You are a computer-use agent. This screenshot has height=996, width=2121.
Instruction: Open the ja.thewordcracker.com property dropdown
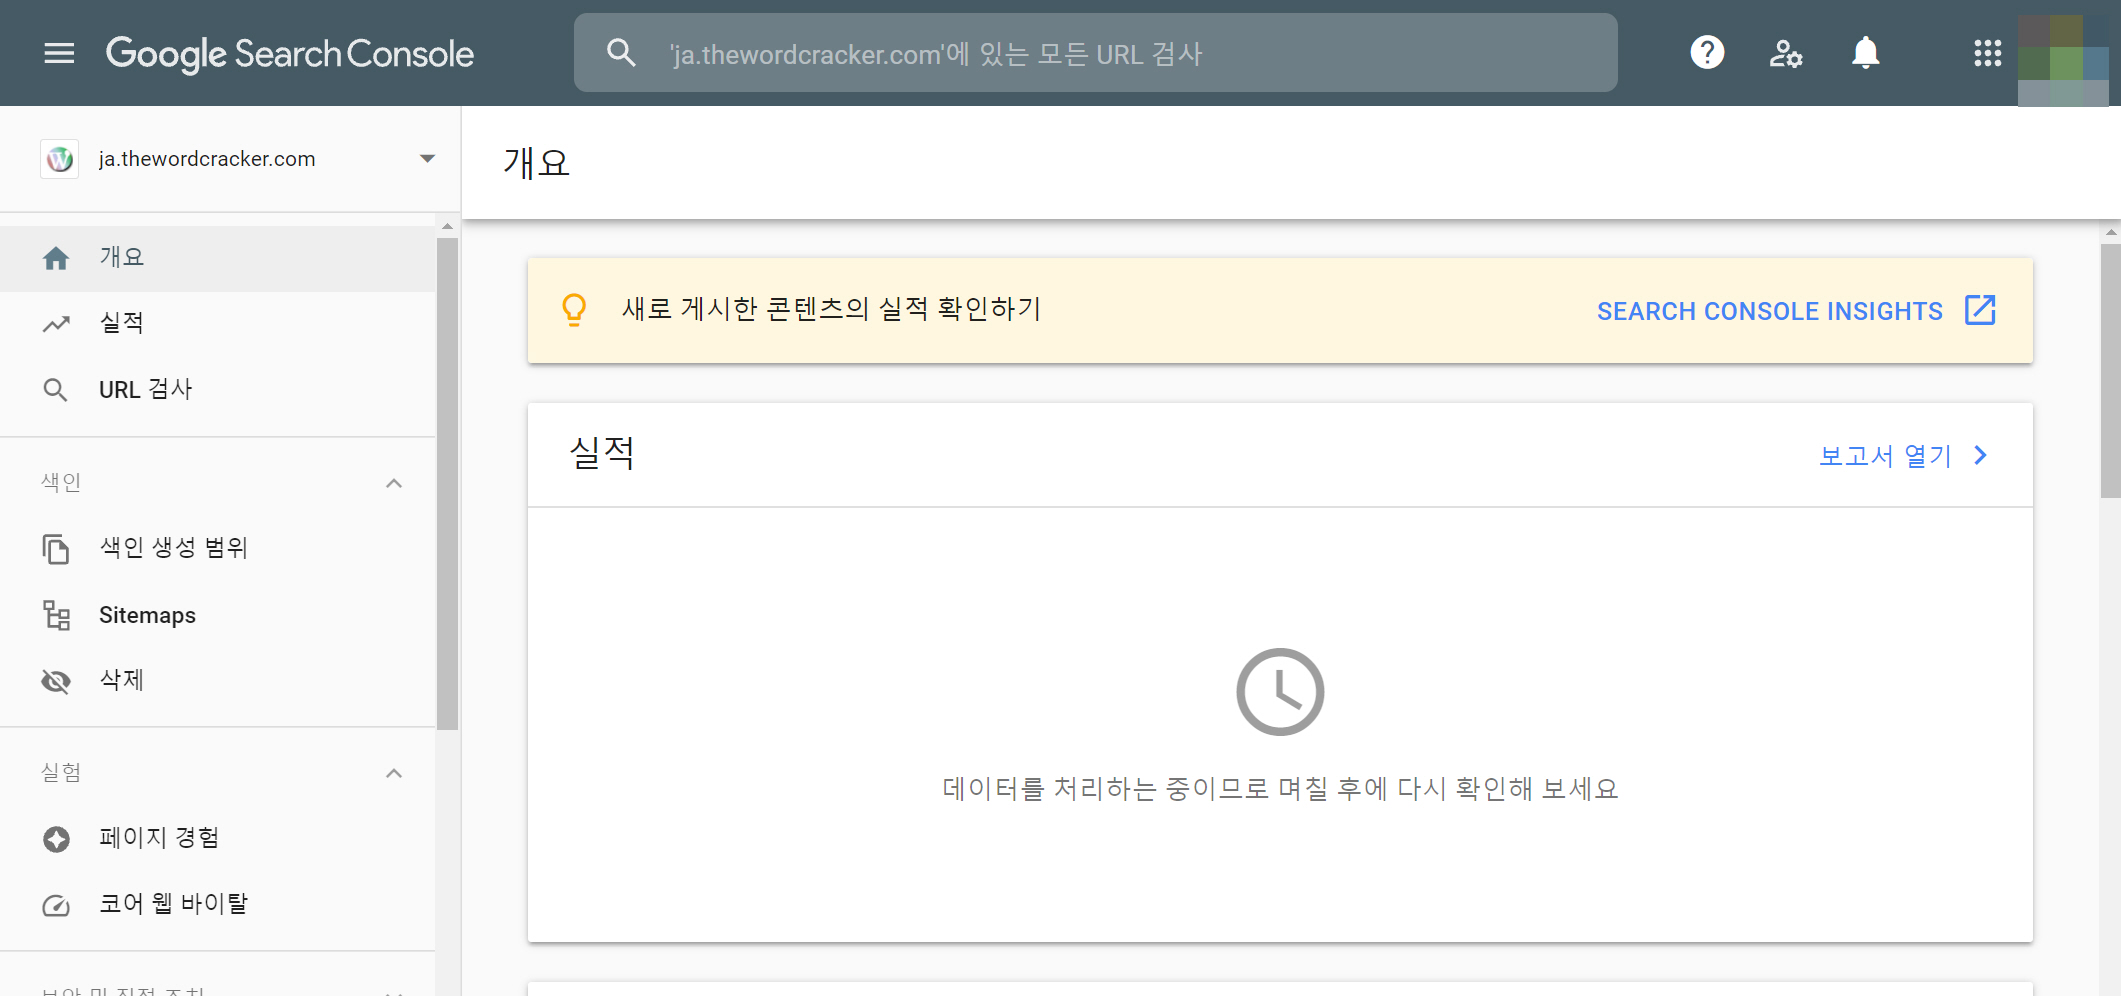pyautogui.click(x=239, y=159)
